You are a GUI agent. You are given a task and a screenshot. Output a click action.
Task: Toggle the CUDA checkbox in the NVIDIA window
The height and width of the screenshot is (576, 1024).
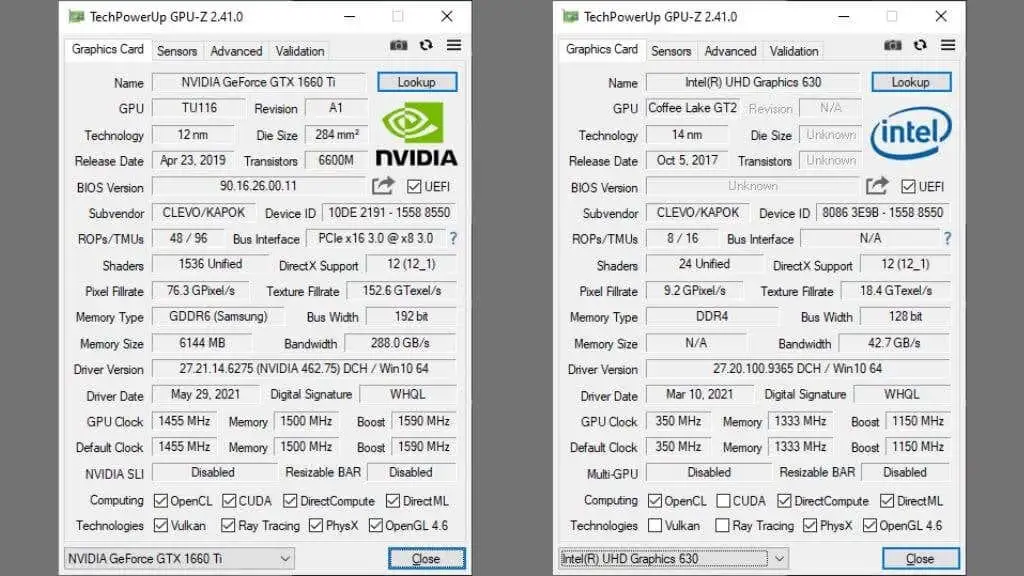(x=229, y=501)
